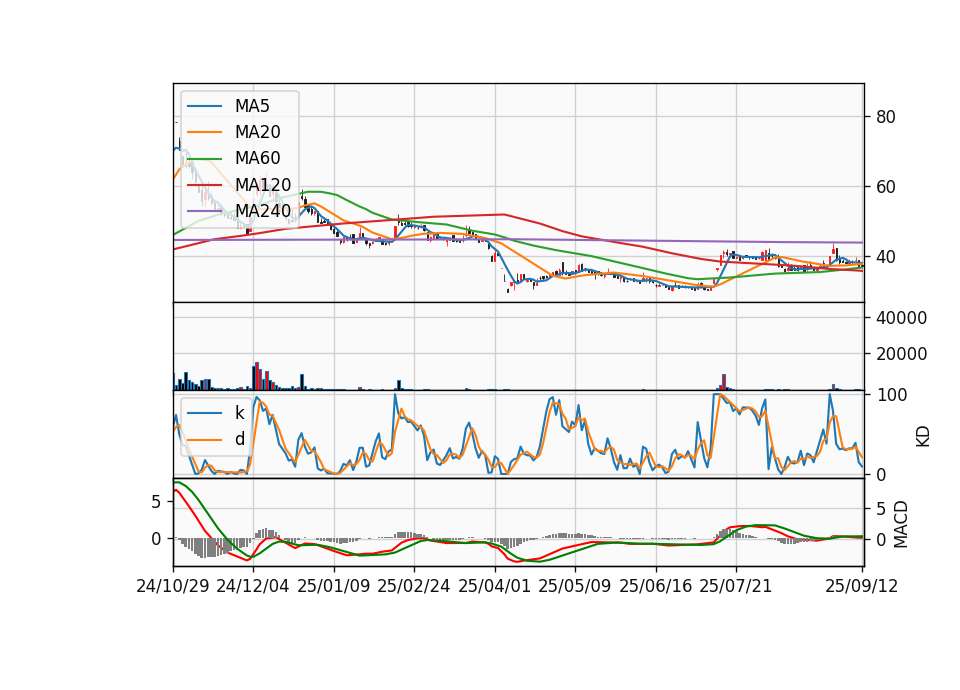Viewport: 960px width, 690px height.
Task: Click the green MA60 legend line sample
Action: 204,159
